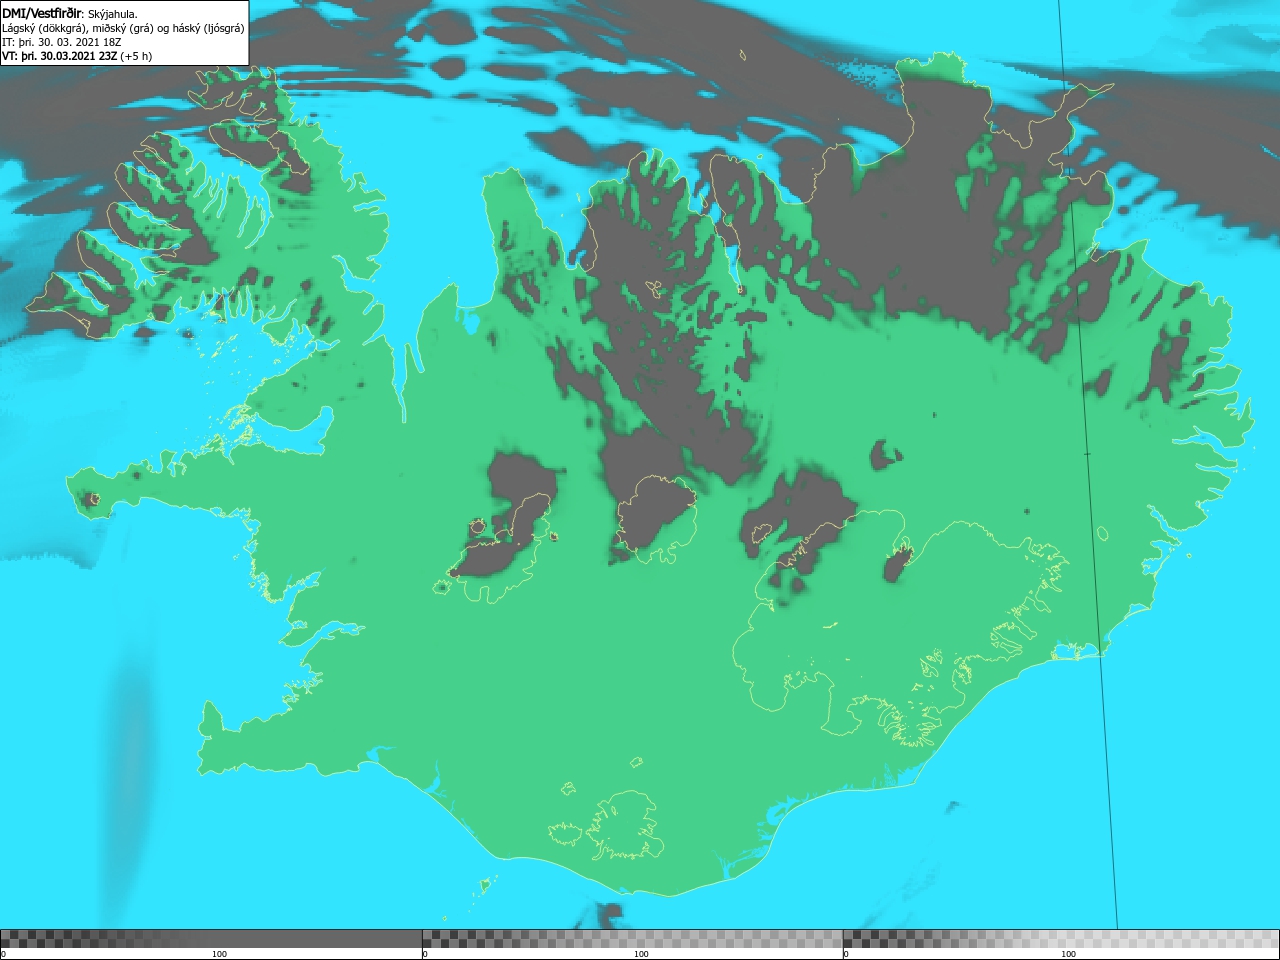Click the light gray high-cloud color bar
The width and height of the screenshot is (1280, 960).
(1061, 939)
